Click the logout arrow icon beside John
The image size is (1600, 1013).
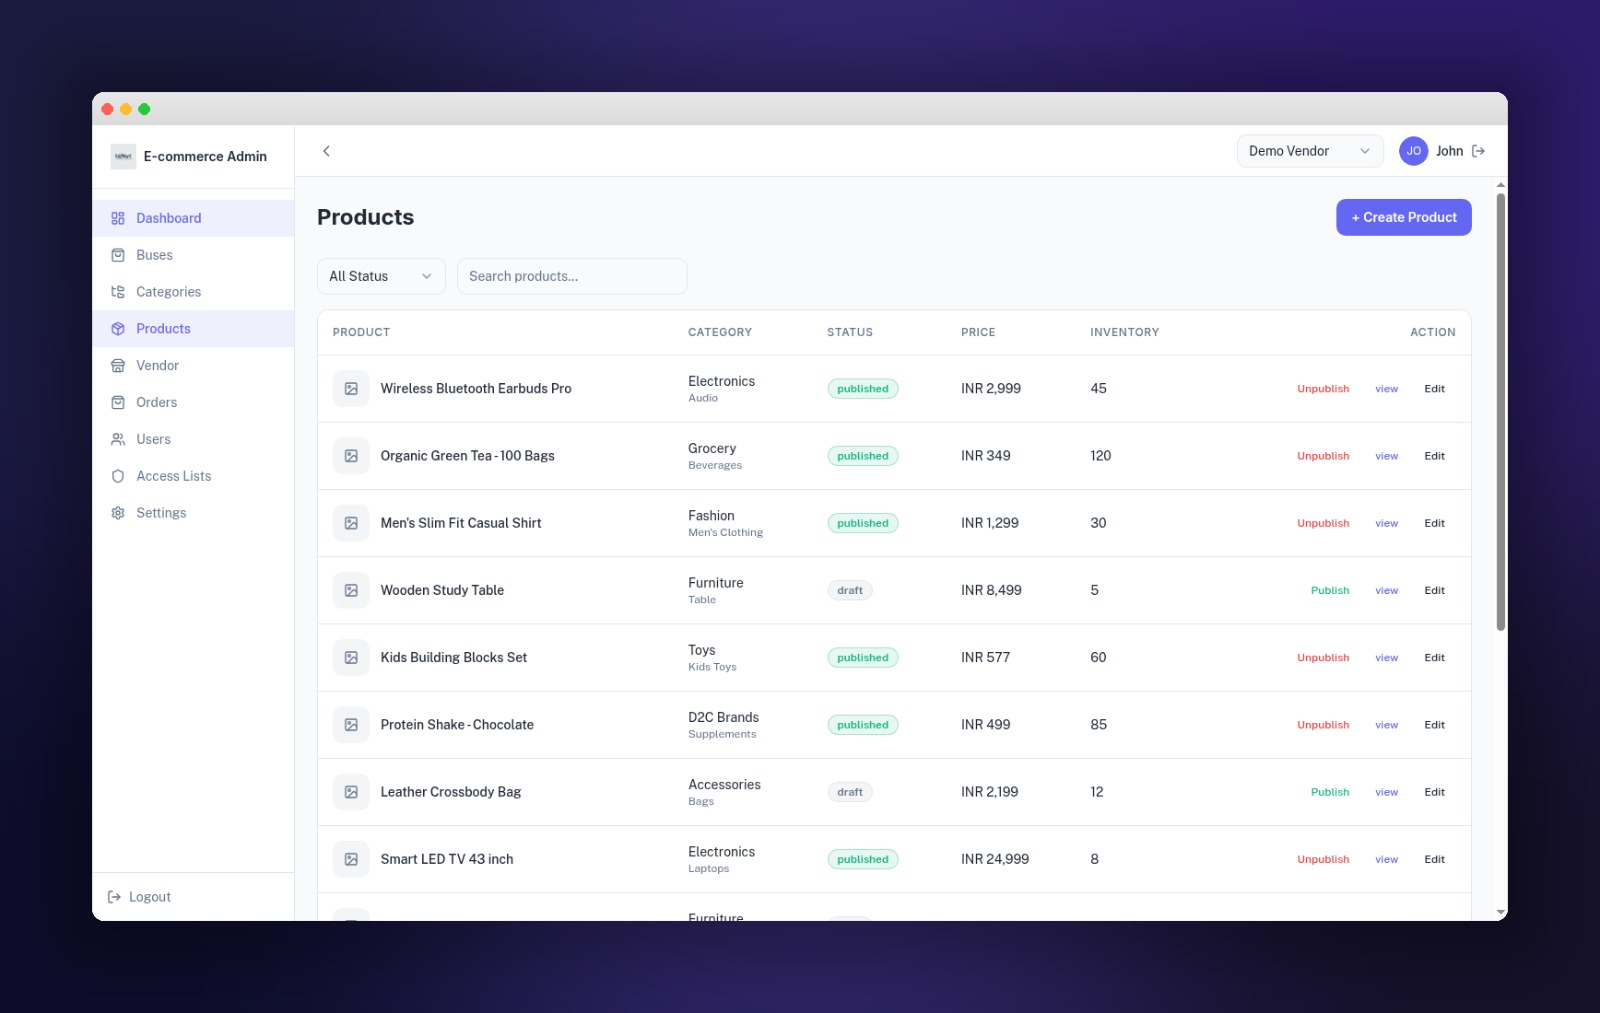pyautogui.click(x=1479, y=151)
